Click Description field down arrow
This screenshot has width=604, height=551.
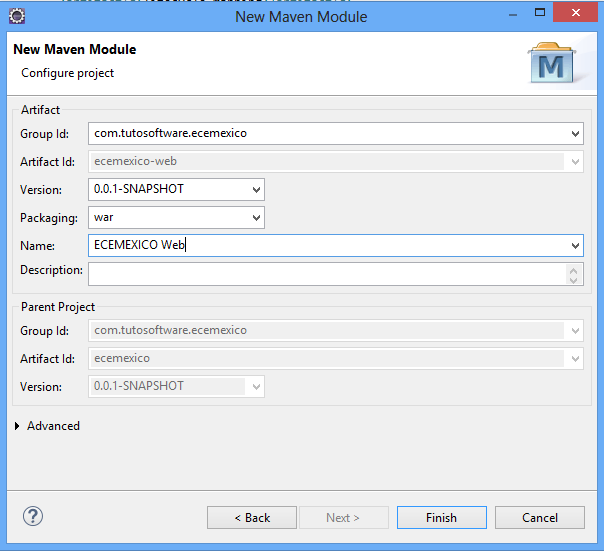[x=574, y=280]
